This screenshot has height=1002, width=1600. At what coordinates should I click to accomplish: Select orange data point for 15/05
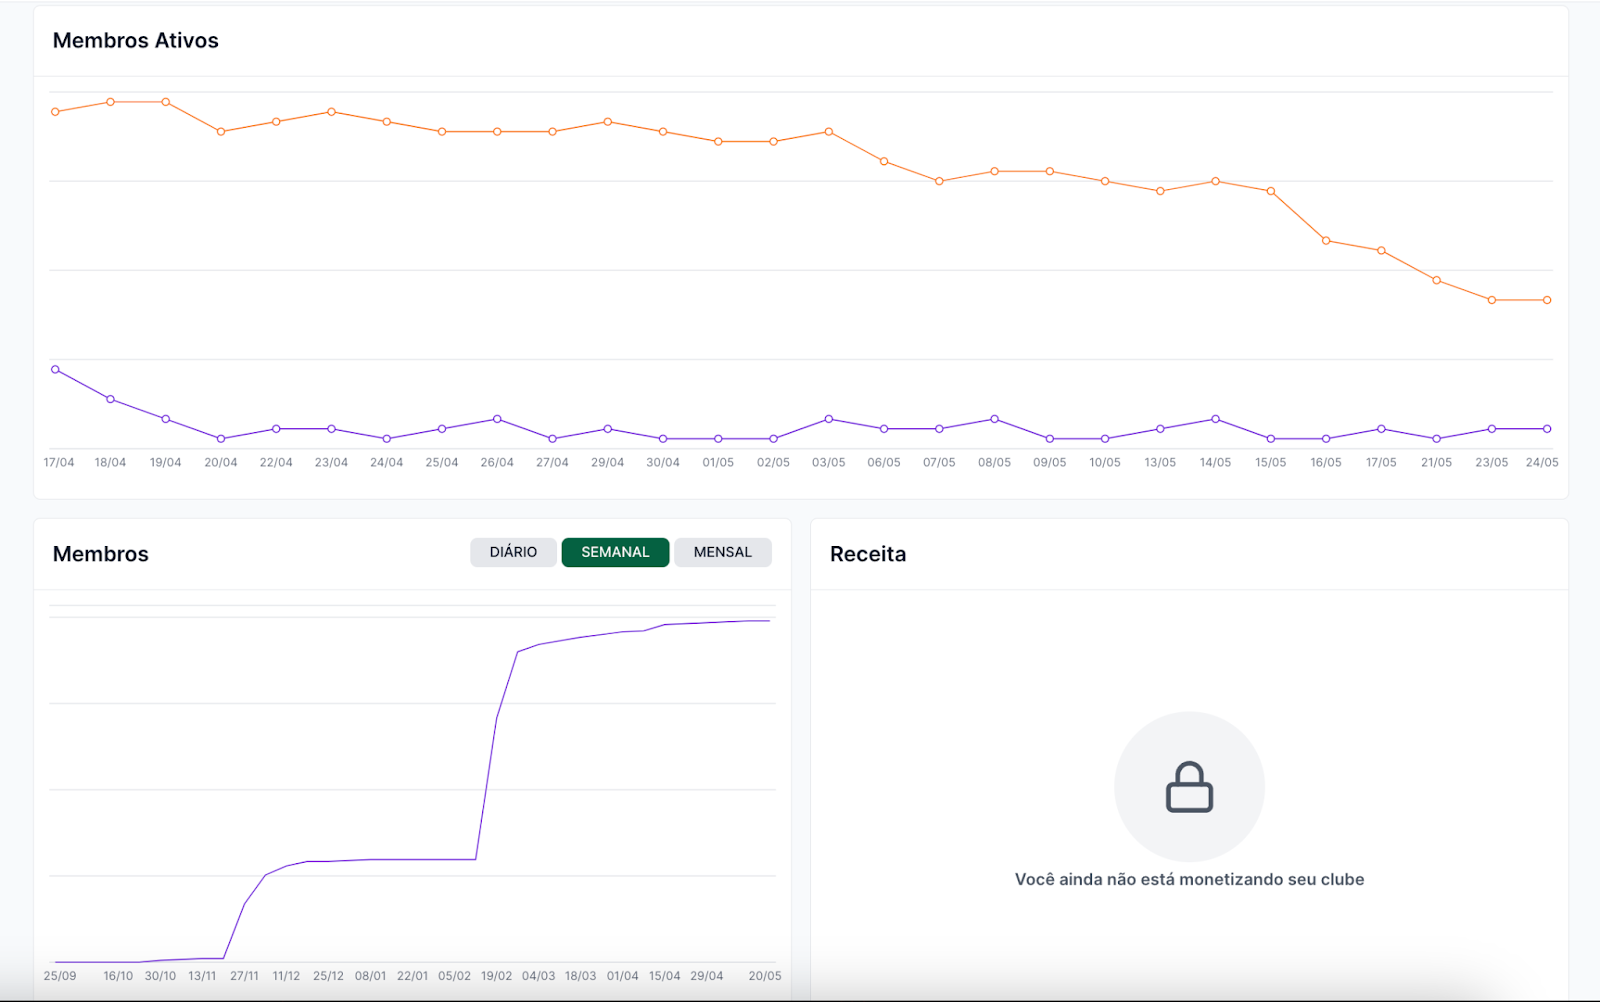(1271, 191)
